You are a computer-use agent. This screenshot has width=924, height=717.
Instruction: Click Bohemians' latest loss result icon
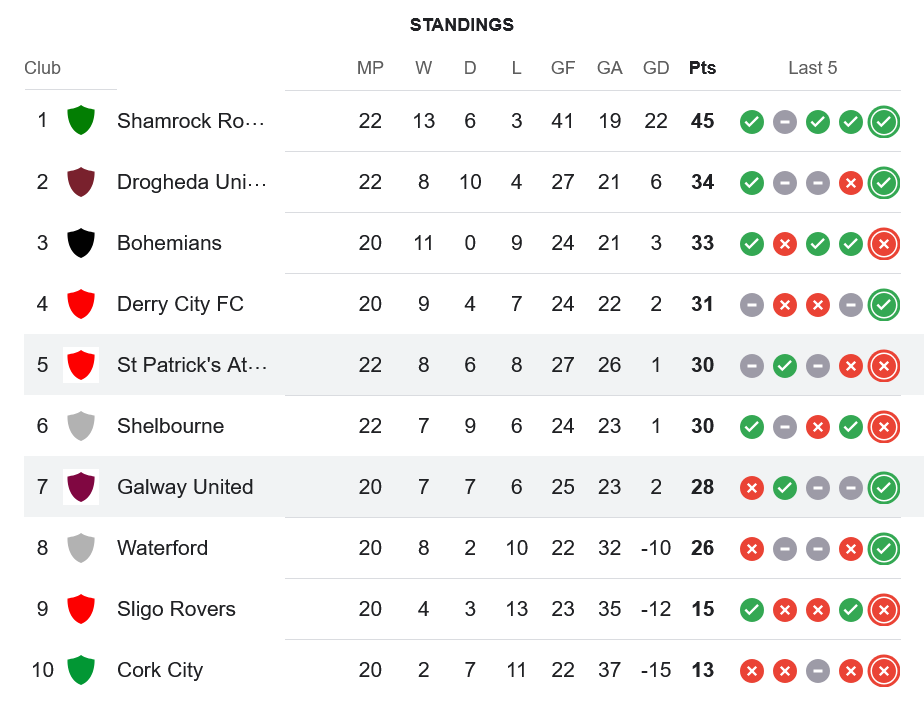[883, 244]
